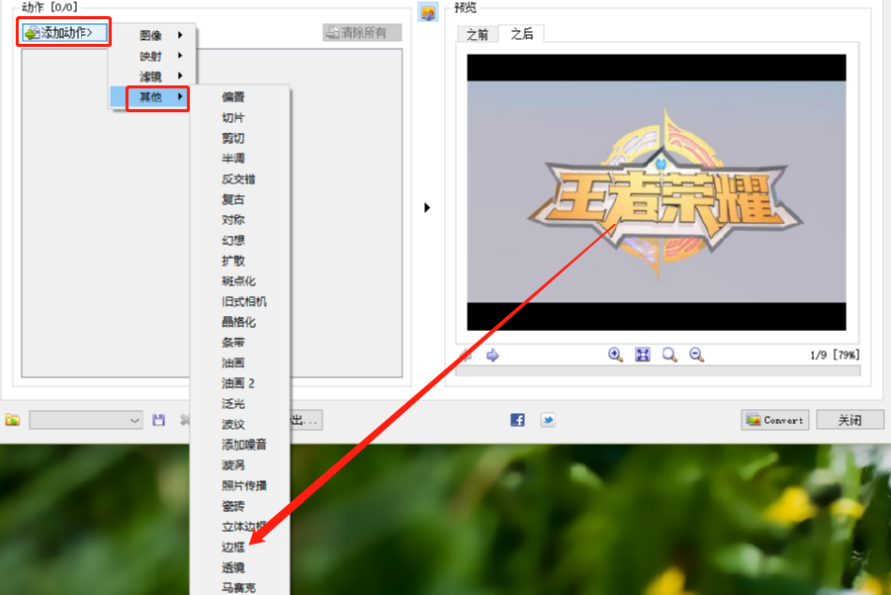The height and width of the screenshot is (595, 891).
Task: Expand the preset script combo box
Action: (x=86, y=420)
